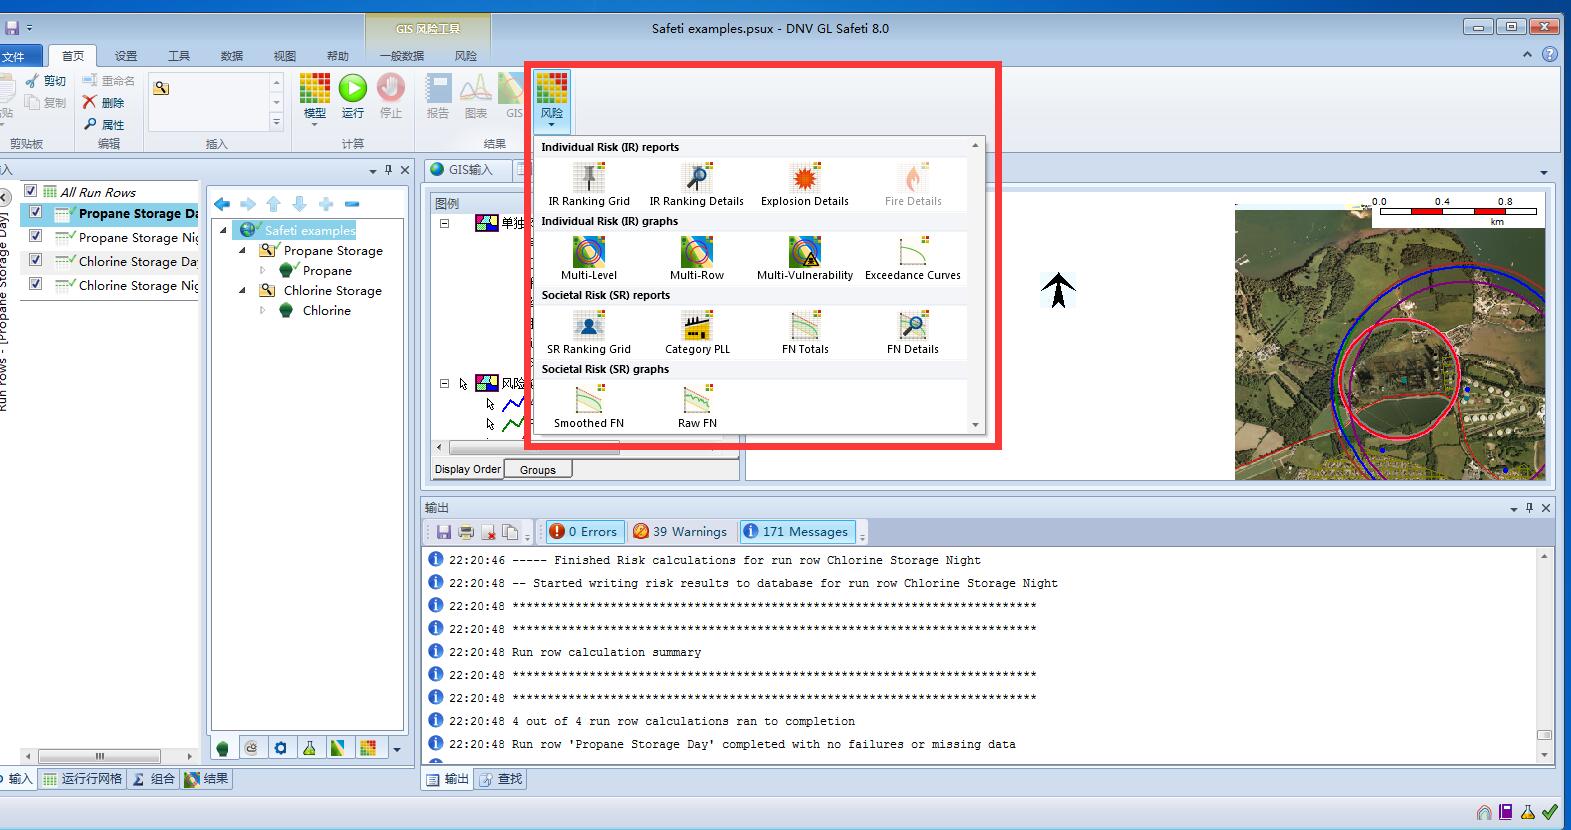Image resolution: width=1571 pixels, height=830 pixels.
Task: Toggle the 39 Warnings filter button
Action: pos(681,532)
